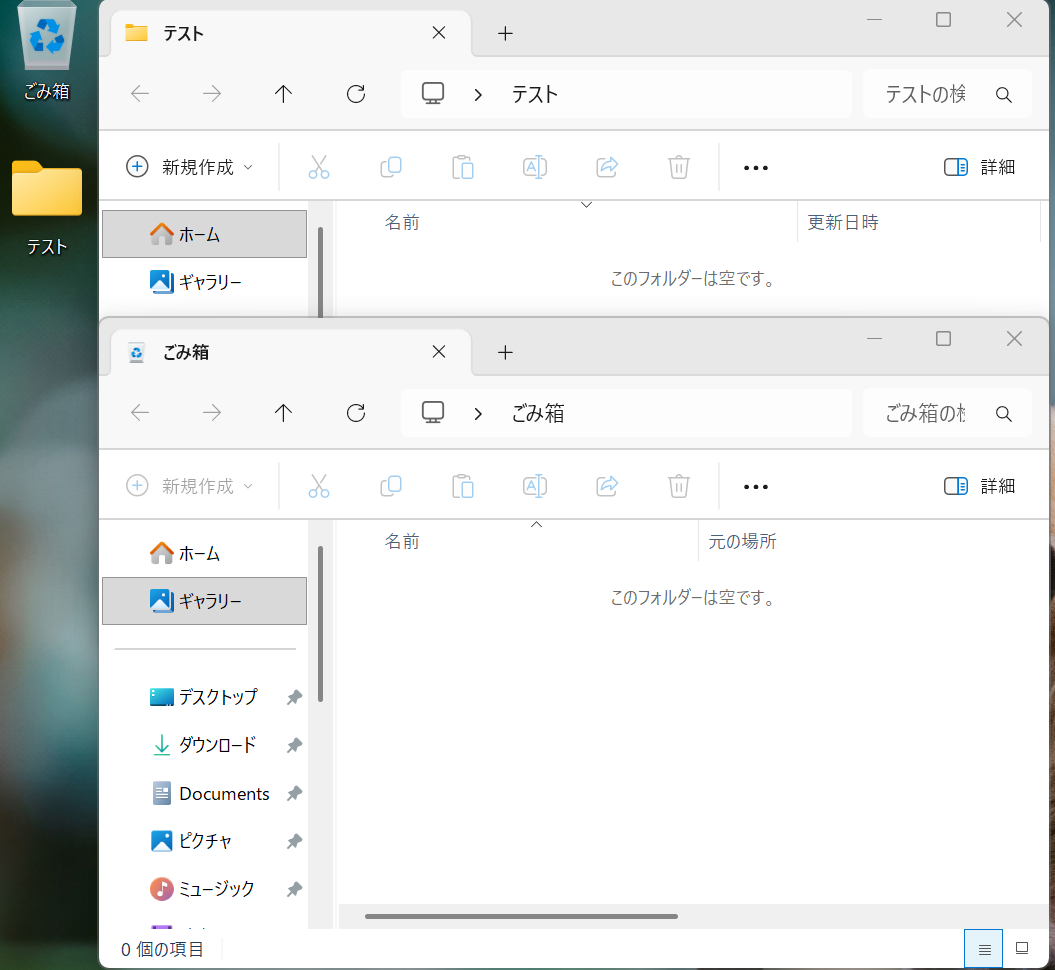Go up one level in ごみ箱 window

283,412
